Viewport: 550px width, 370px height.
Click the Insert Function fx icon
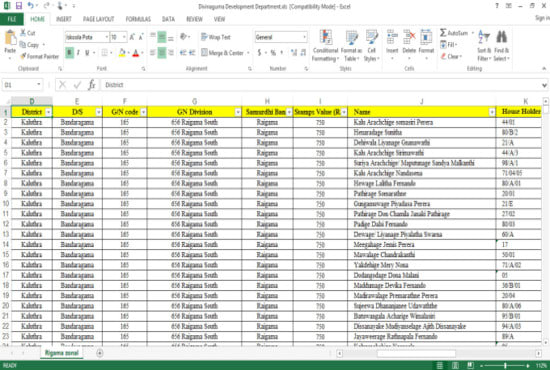(x=92, y=85)
